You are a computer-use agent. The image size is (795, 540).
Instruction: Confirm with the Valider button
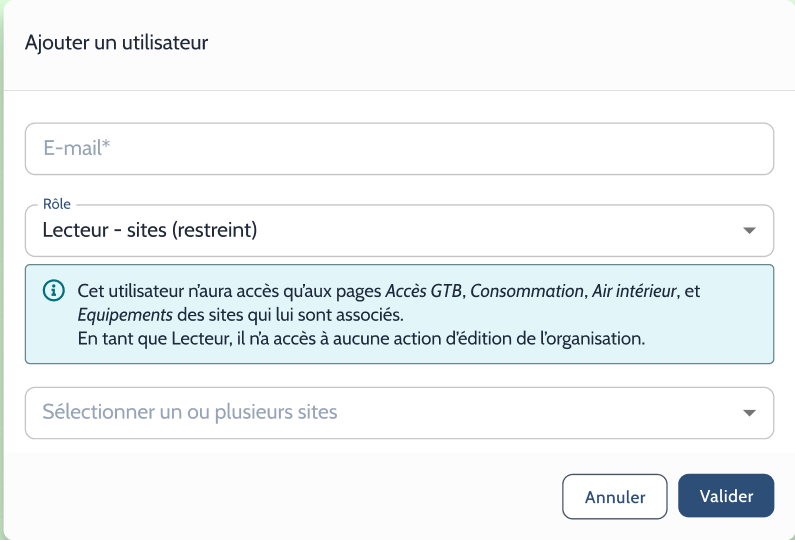(726, 495)
